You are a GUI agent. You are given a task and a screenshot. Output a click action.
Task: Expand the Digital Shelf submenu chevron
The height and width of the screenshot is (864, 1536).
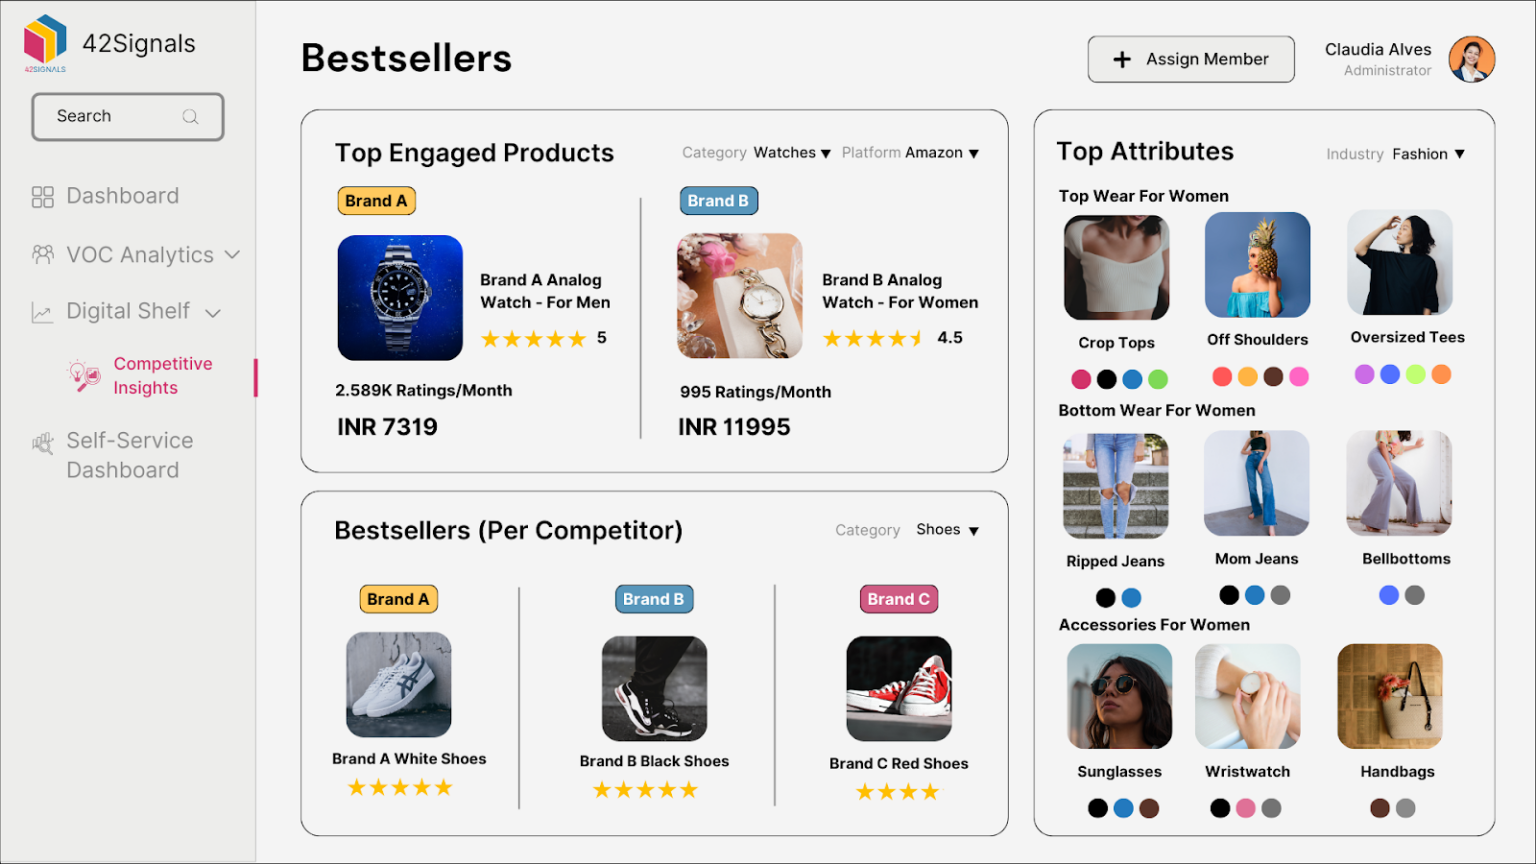pyautogui.click(x=213, y=313)
